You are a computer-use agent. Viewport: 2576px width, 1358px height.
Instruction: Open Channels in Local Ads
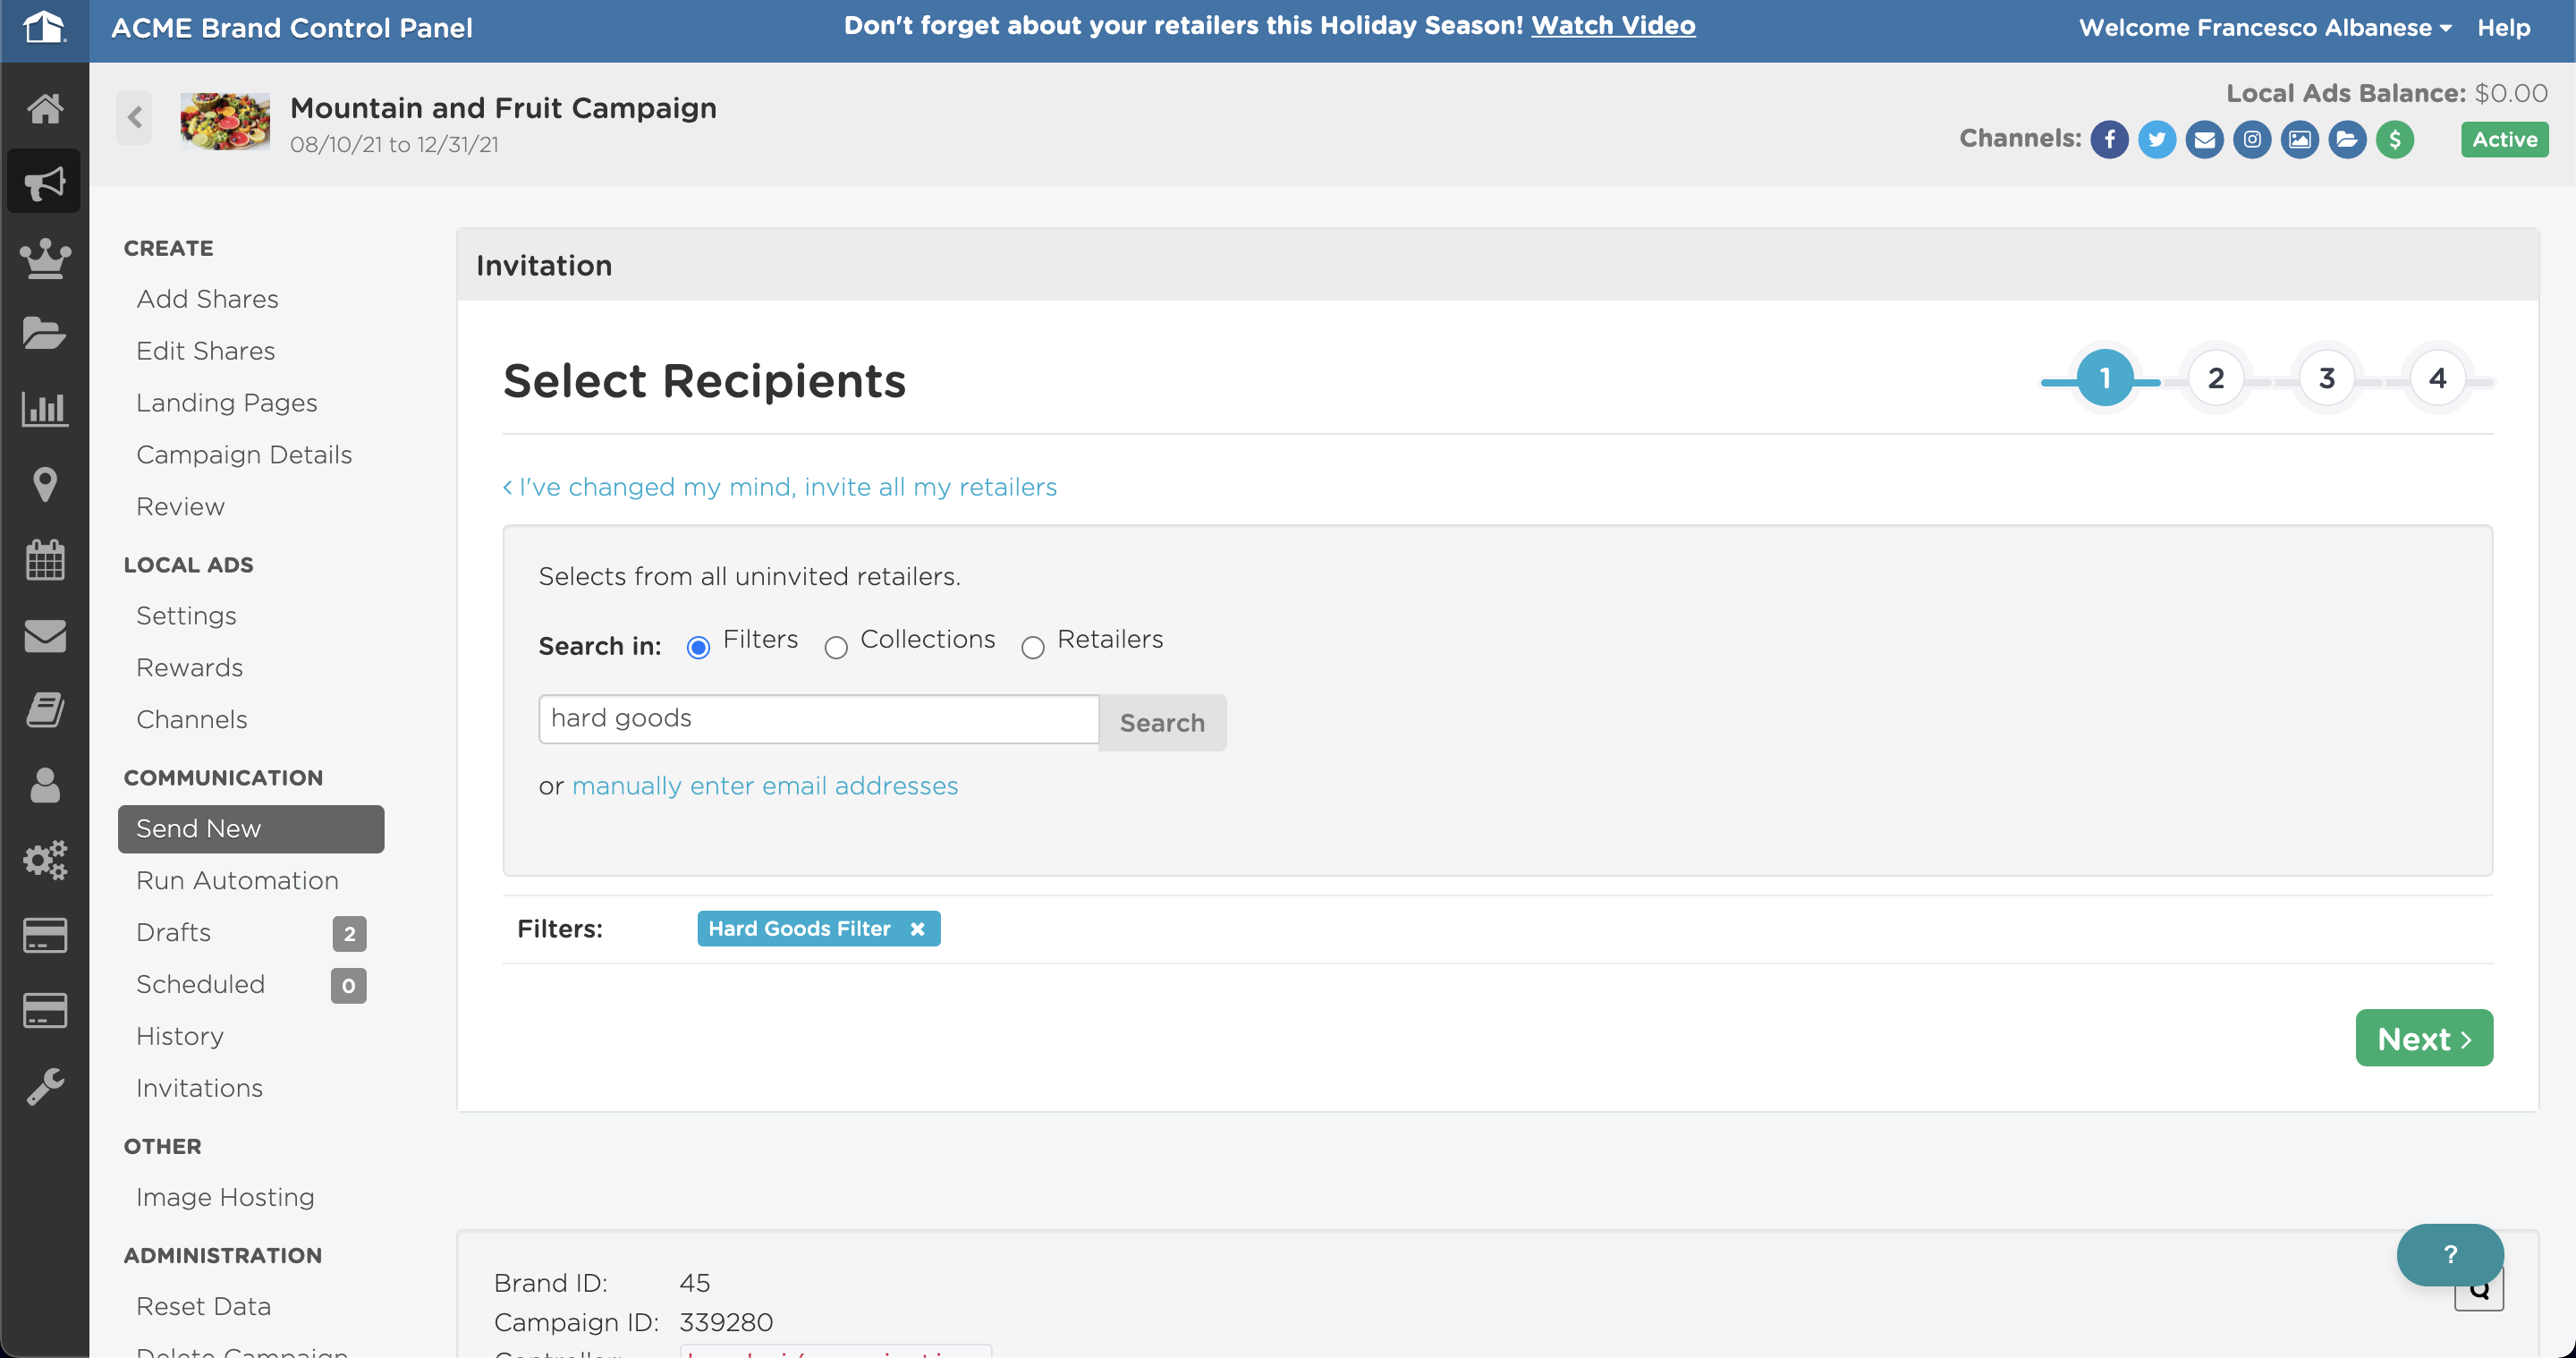[x=191, y=720]
